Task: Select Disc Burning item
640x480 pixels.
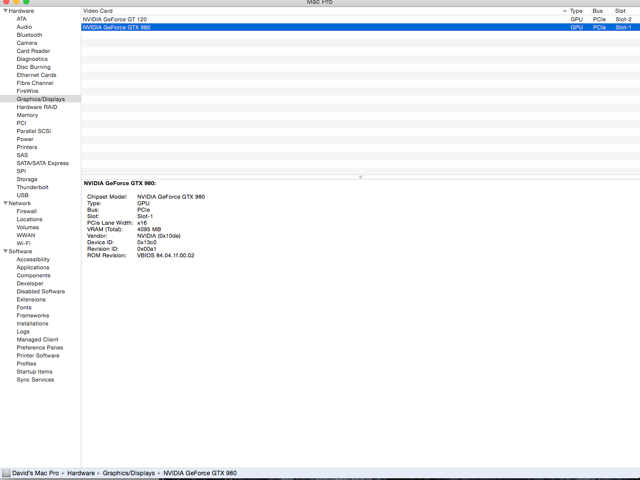Action: tap(33, 67)
